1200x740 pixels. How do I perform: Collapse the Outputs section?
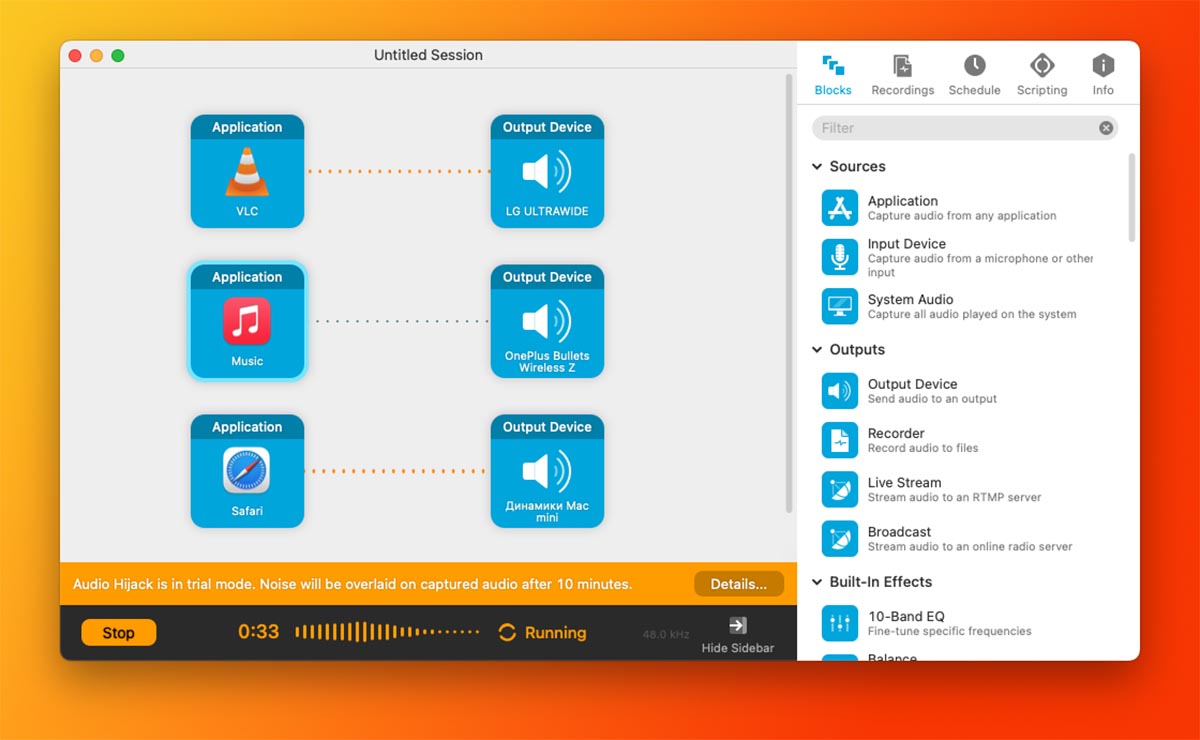[817, 350]
